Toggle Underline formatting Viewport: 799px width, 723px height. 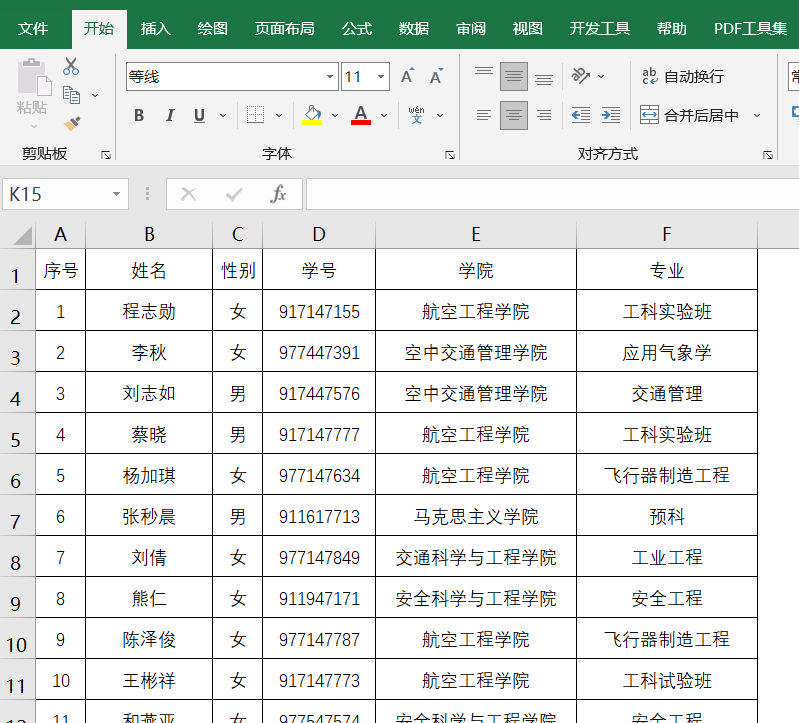click(199, 116)
